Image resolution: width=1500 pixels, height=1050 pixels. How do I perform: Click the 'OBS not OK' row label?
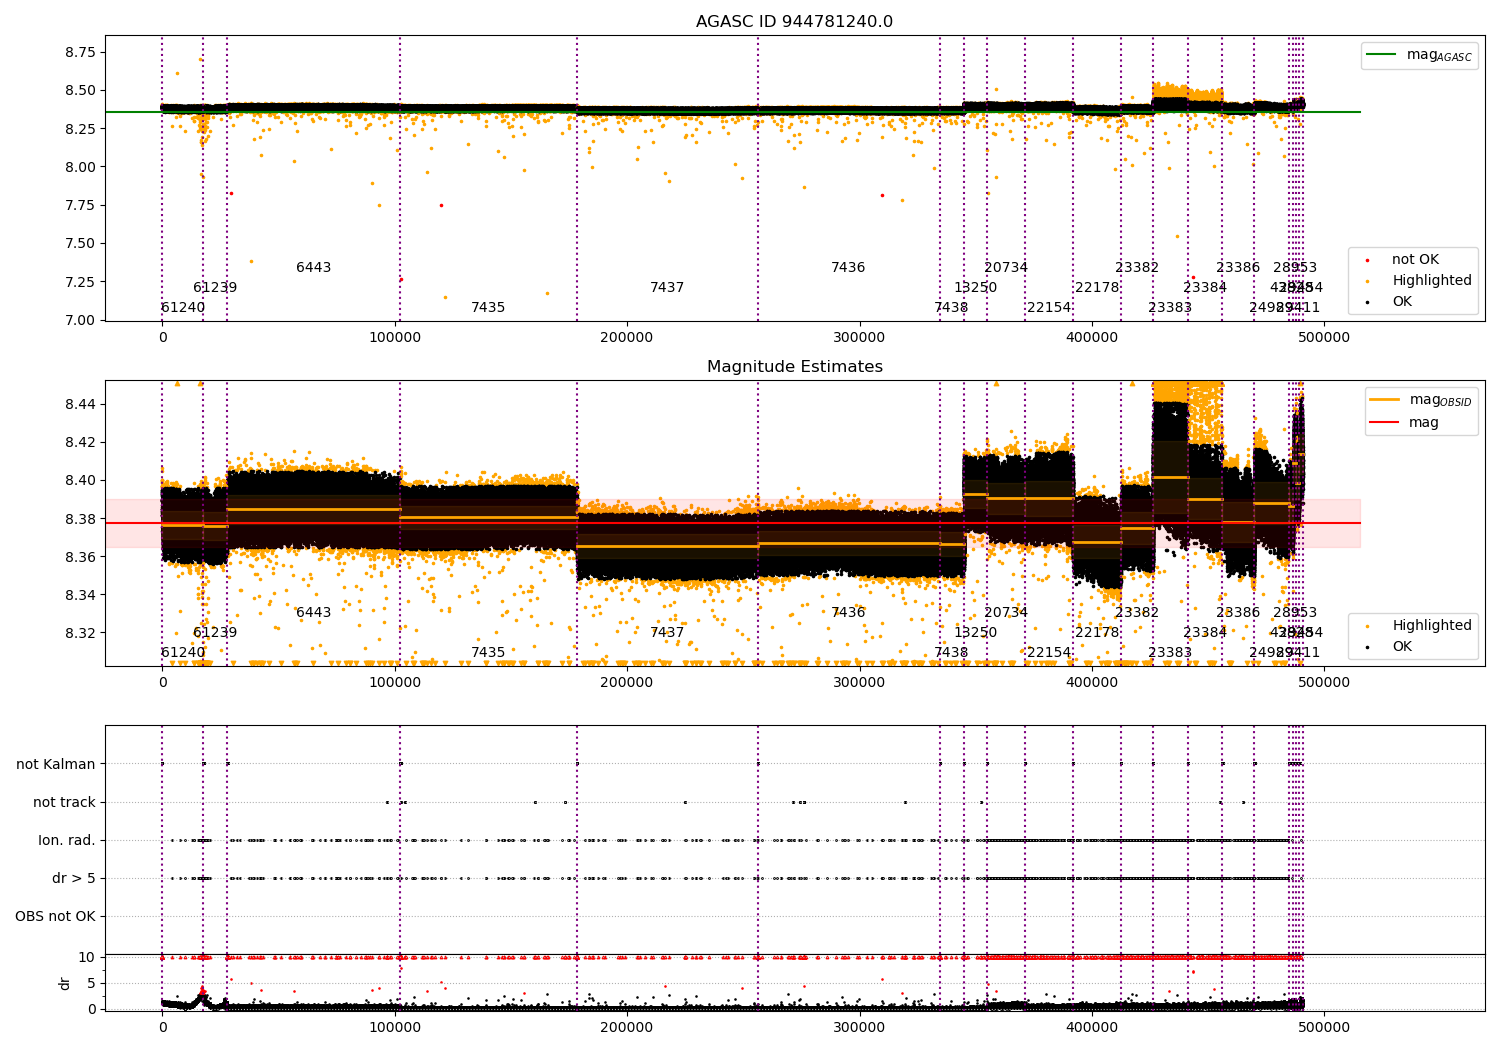coord(55,917)
